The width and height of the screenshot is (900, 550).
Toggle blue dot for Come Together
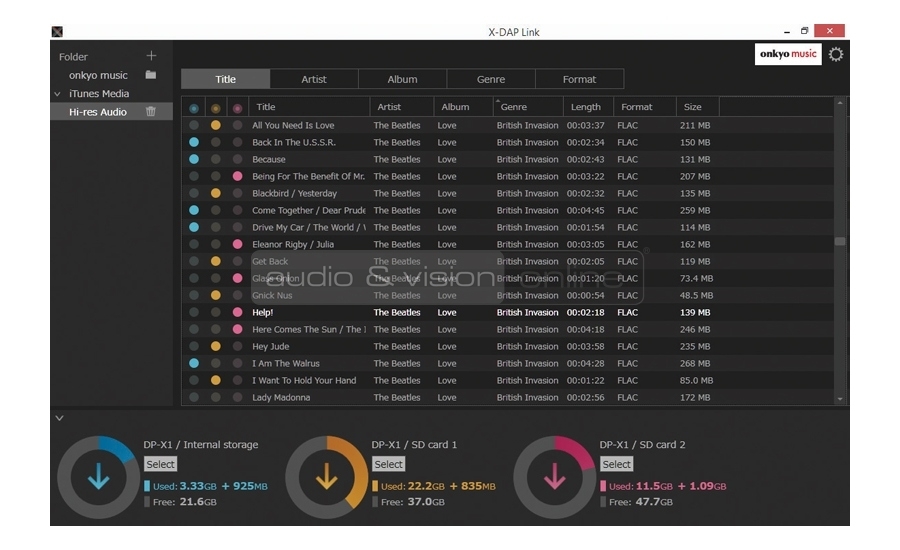click(x=194, y=210)
